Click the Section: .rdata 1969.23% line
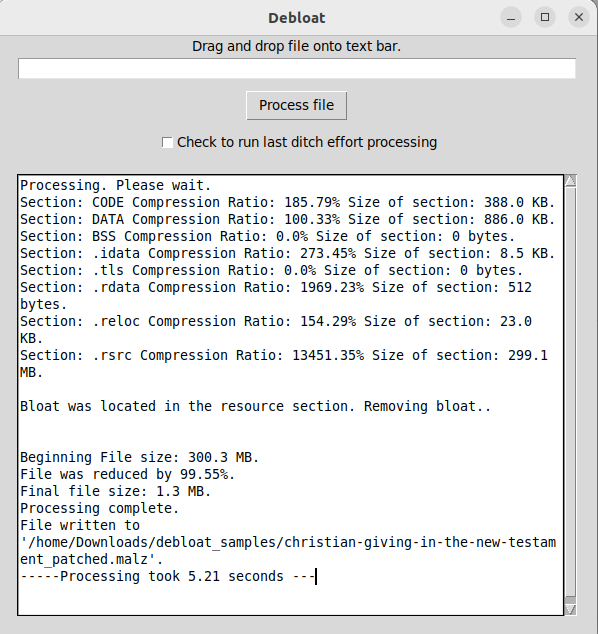598x634 pixels. click(x=276, y=296)
